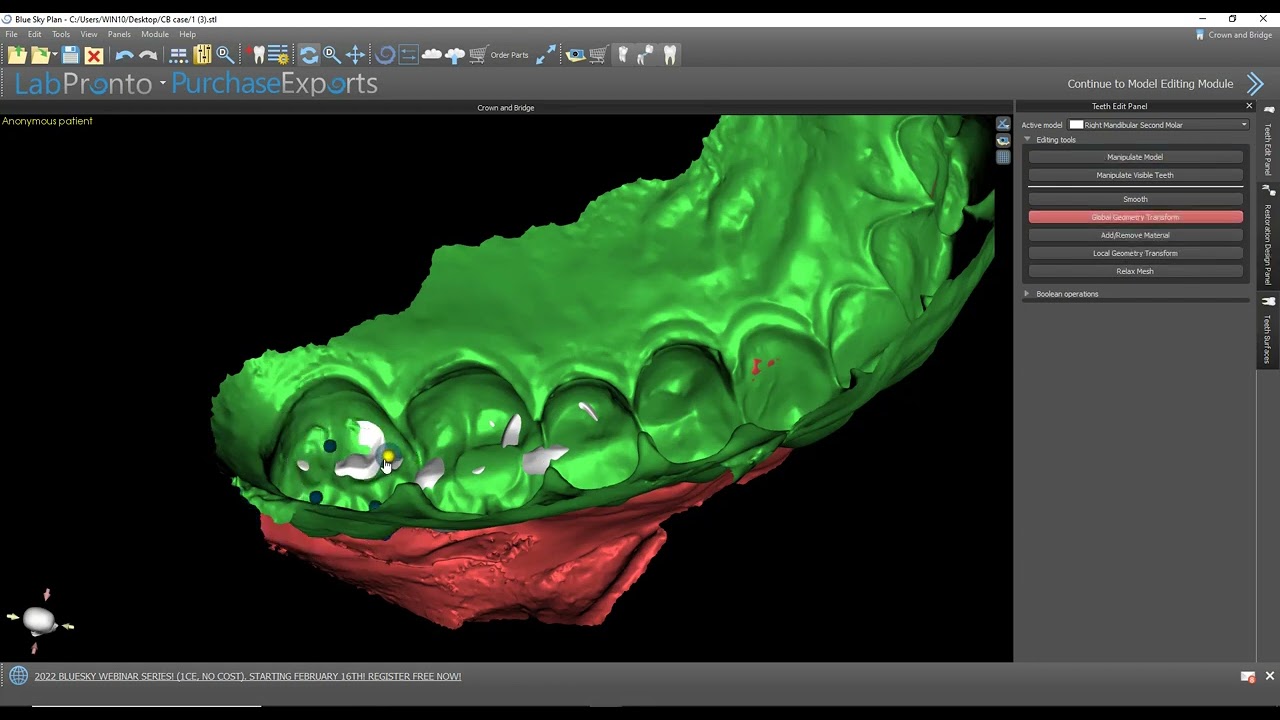Image resolution: width=1280 pixels, height=720 pixels.
Task: Open the dropdown arrow beside open folder
Action: pos(53,55)
